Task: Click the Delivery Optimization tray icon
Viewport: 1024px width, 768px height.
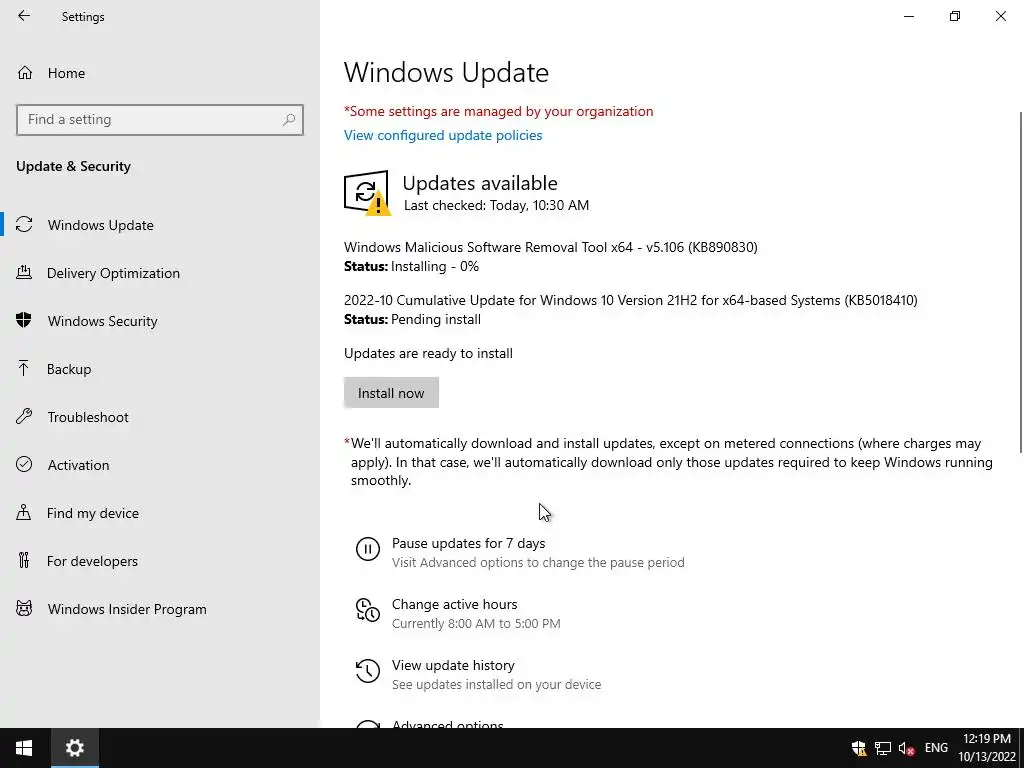Action: coord(24,272)
